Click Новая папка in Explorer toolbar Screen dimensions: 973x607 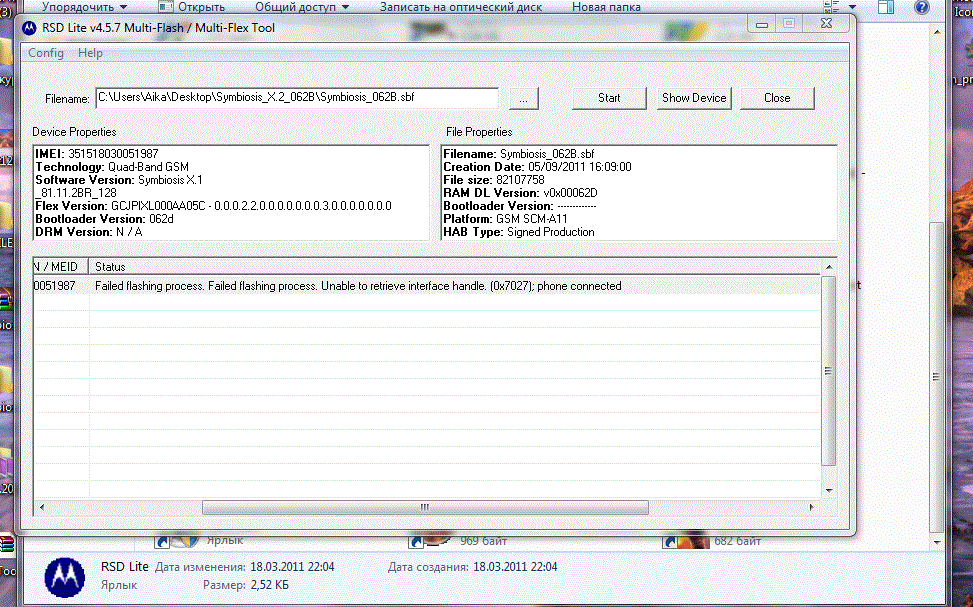coord(606,7)
